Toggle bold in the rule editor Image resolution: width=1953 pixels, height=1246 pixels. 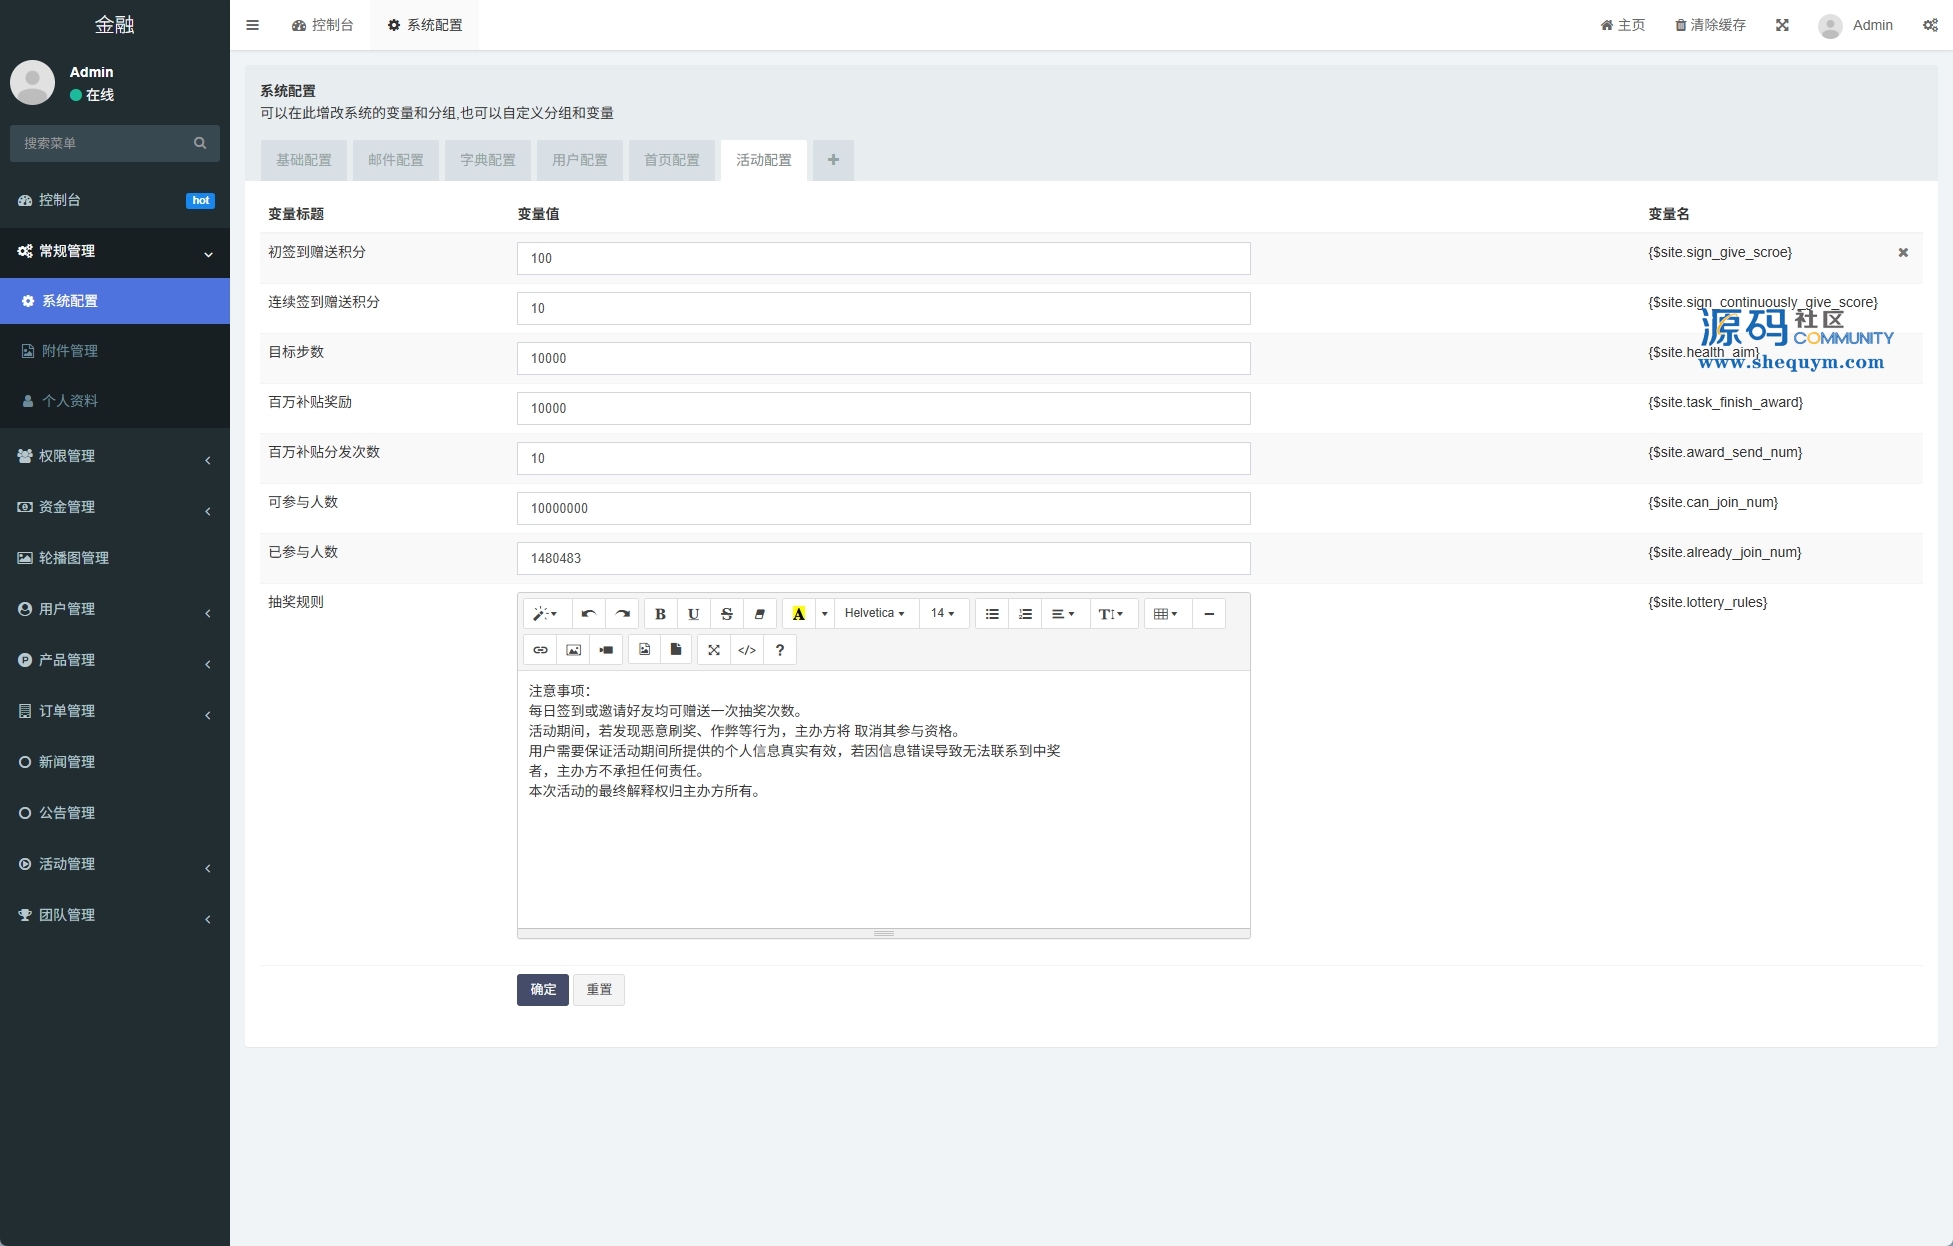click(x=660, y=614)
